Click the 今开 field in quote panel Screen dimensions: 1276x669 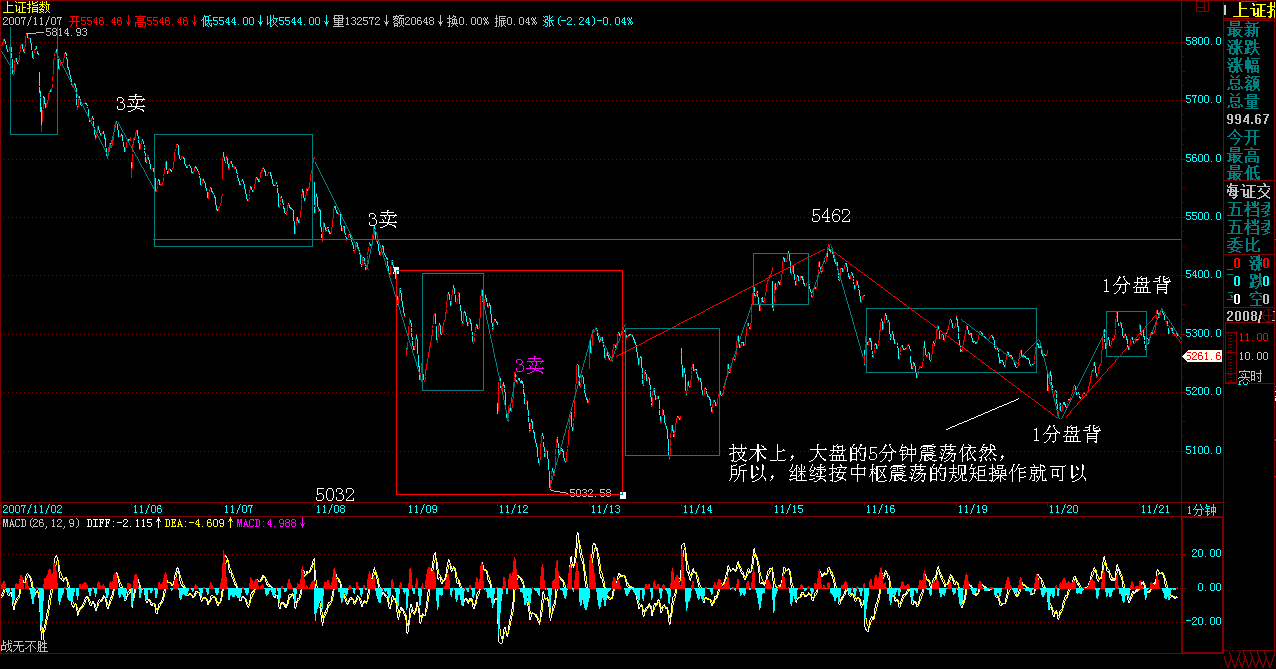coord(1244,137)
